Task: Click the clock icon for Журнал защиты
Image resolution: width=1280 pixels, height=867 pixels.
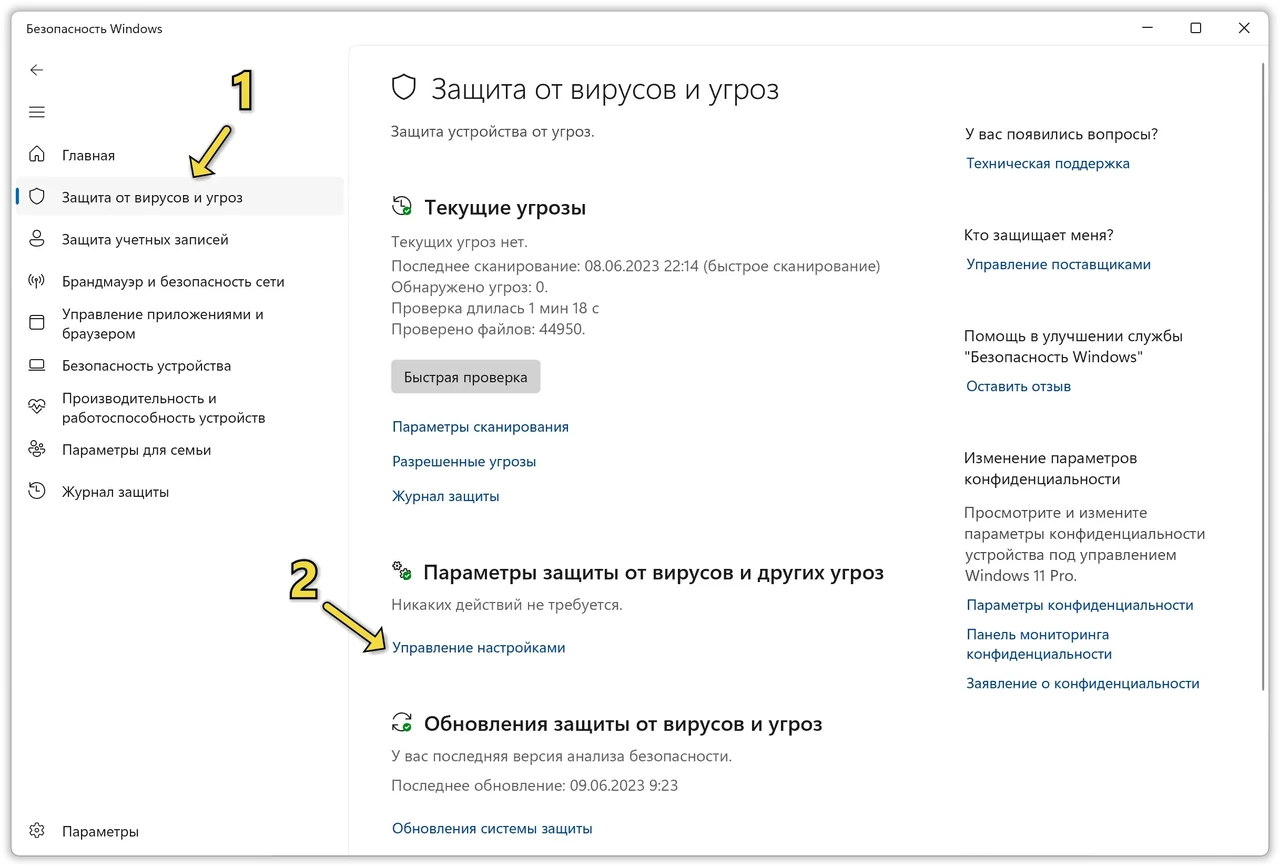Action: pyautogui.click(x=37, y=492)
